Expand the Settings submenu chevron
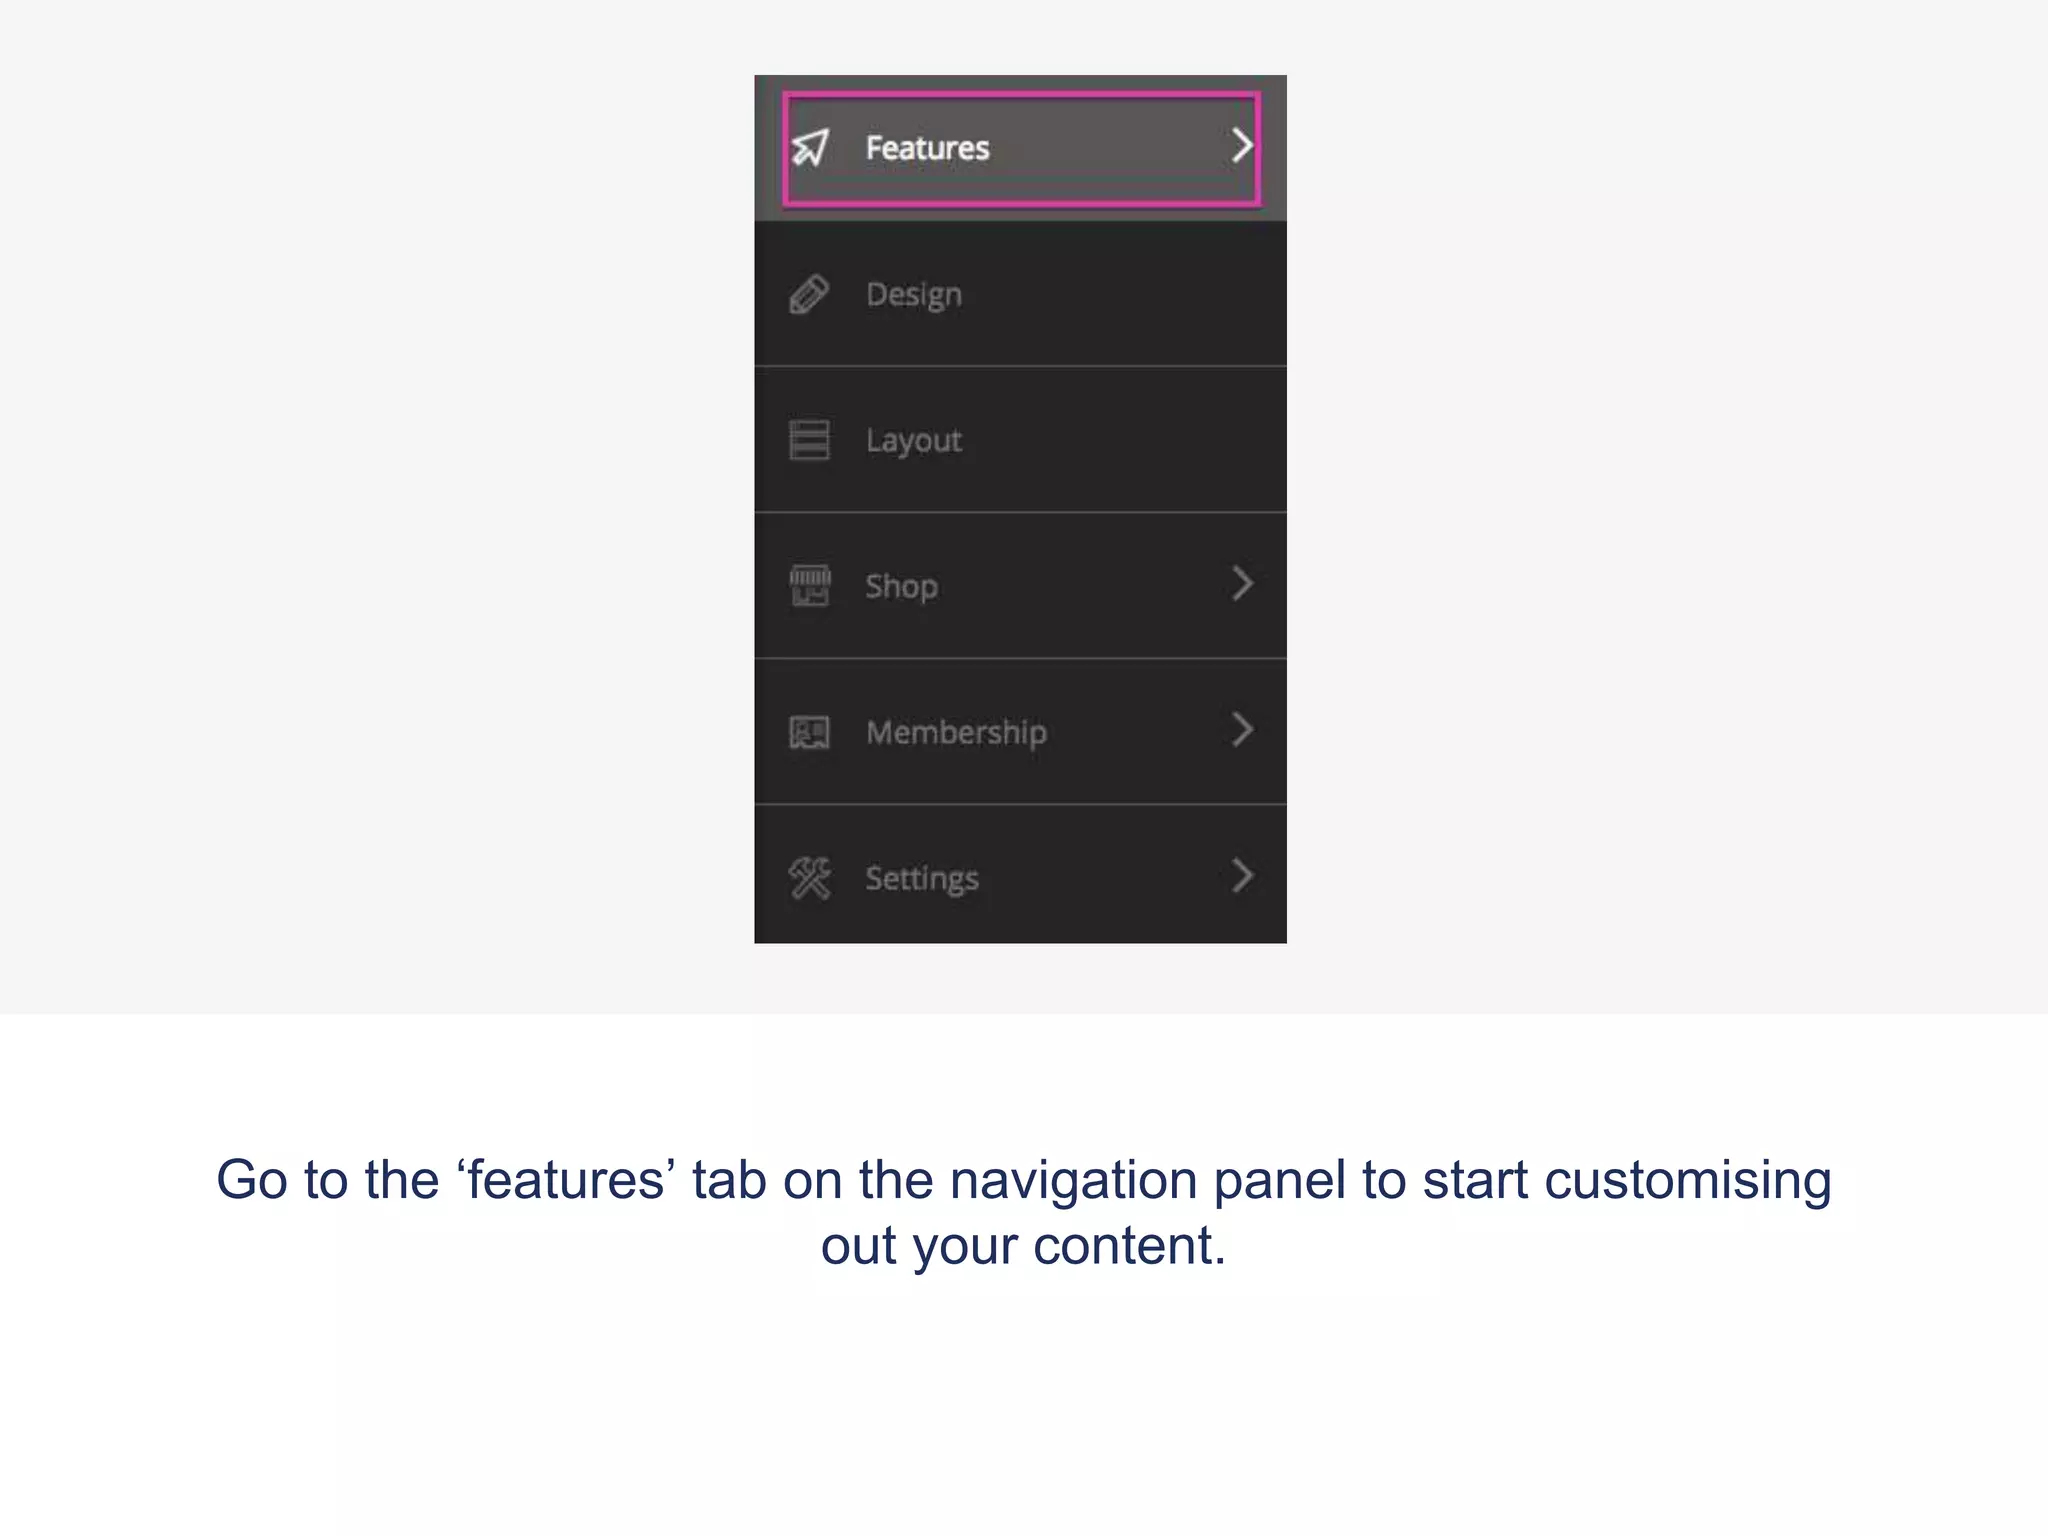The image size is (2048, 1536). point(1241,876)
